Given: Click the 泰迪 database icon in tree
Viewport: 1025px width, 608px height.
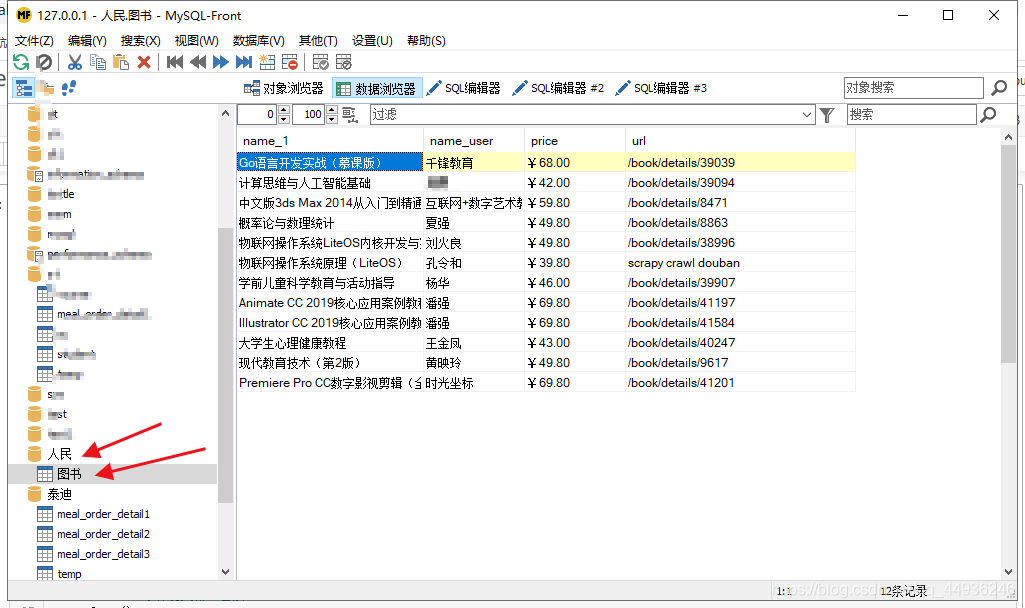Looking at the screenshot, I should [35, 494].
